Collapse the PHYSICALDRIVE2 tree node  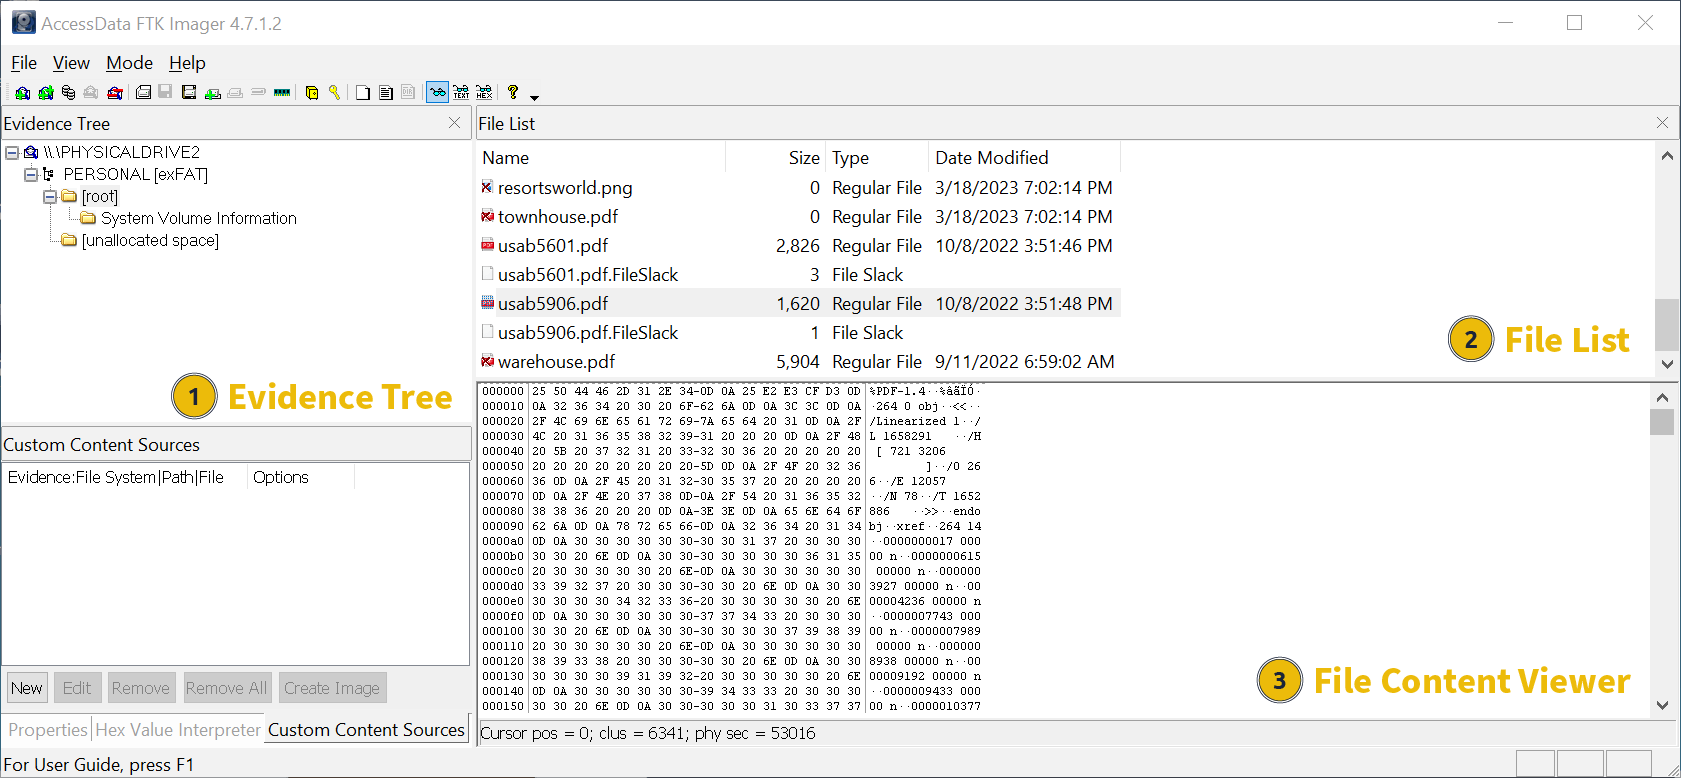tap(12, 153)
